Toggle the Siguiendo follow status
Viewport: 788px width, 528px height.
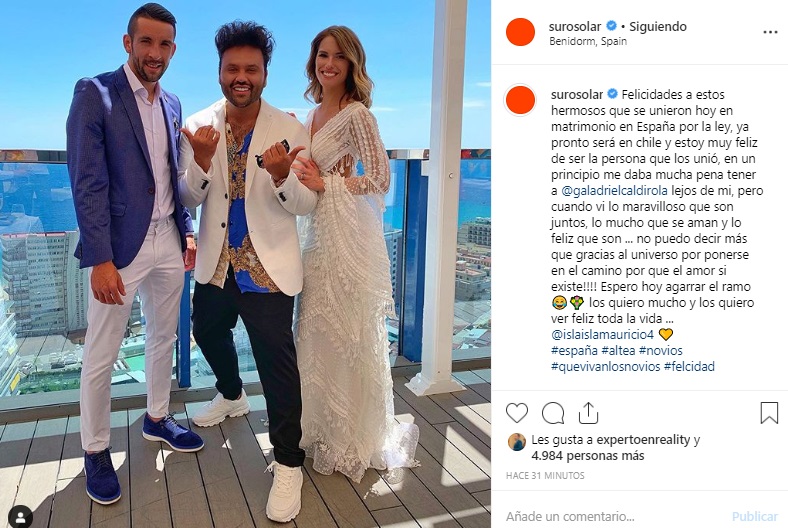[658, 26]
